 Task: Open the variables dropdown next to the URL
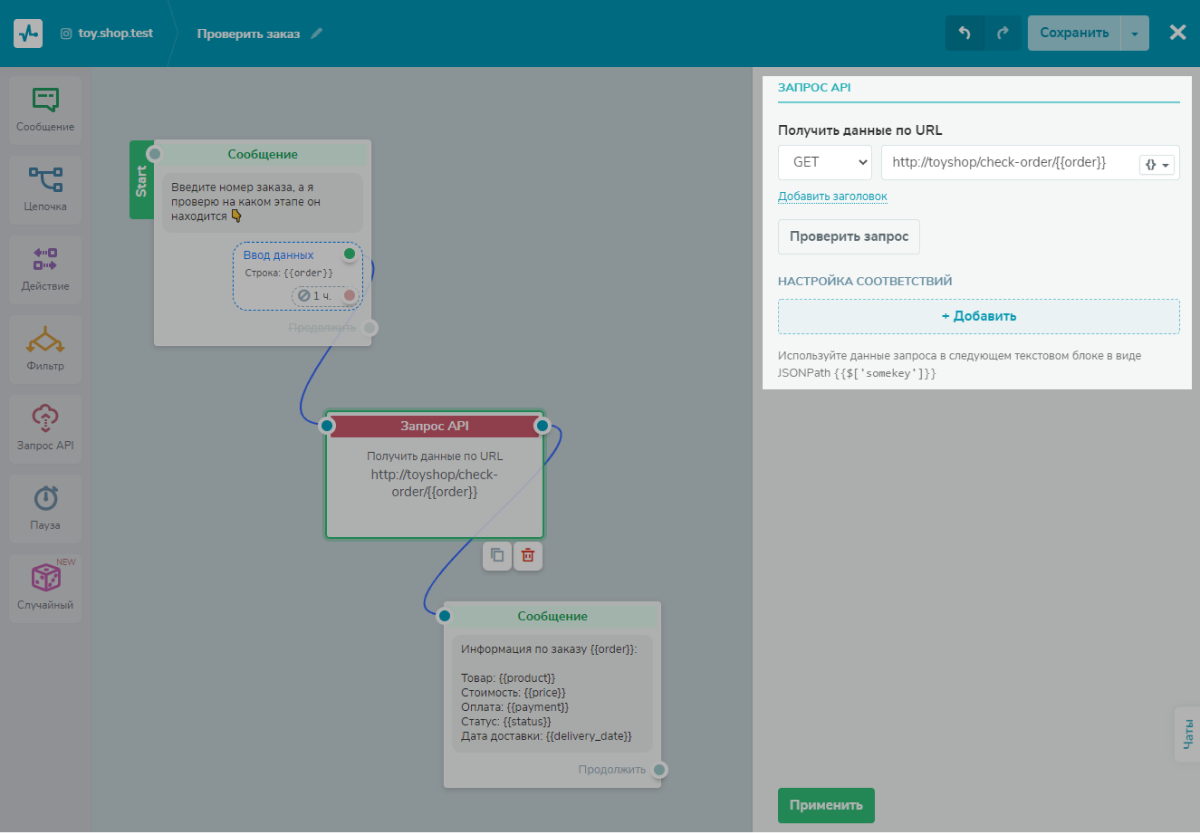(x=1156, y=162)
